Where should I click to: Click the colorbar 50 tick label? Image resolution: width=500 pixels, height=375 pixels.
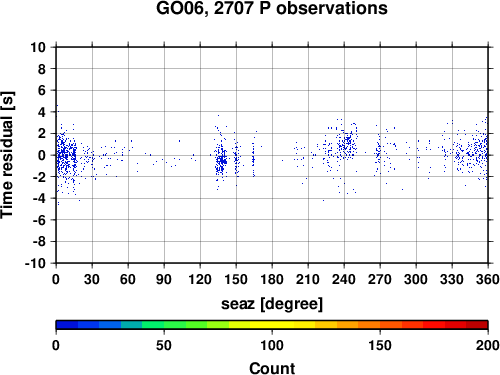[x=164, y=346]
